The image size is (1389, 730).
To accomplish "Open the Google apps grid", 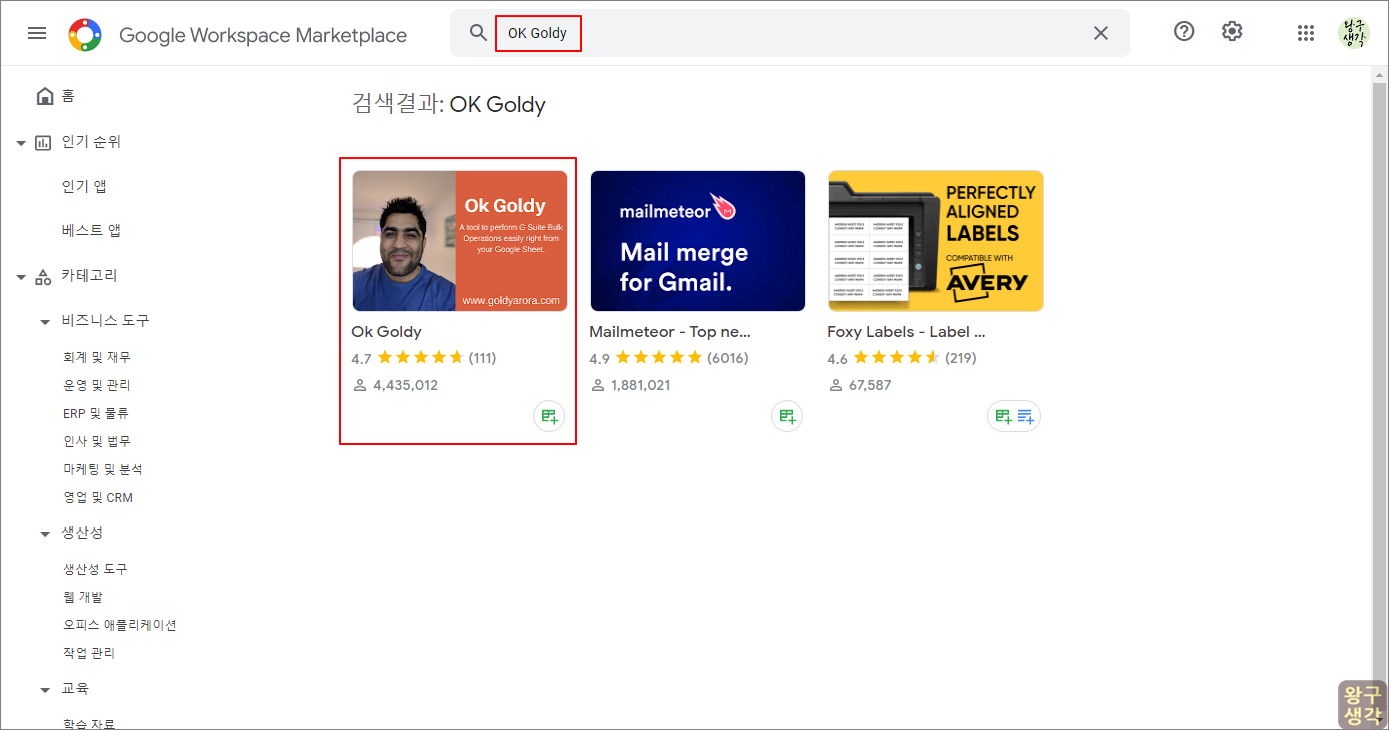I will coord(1306,33).
